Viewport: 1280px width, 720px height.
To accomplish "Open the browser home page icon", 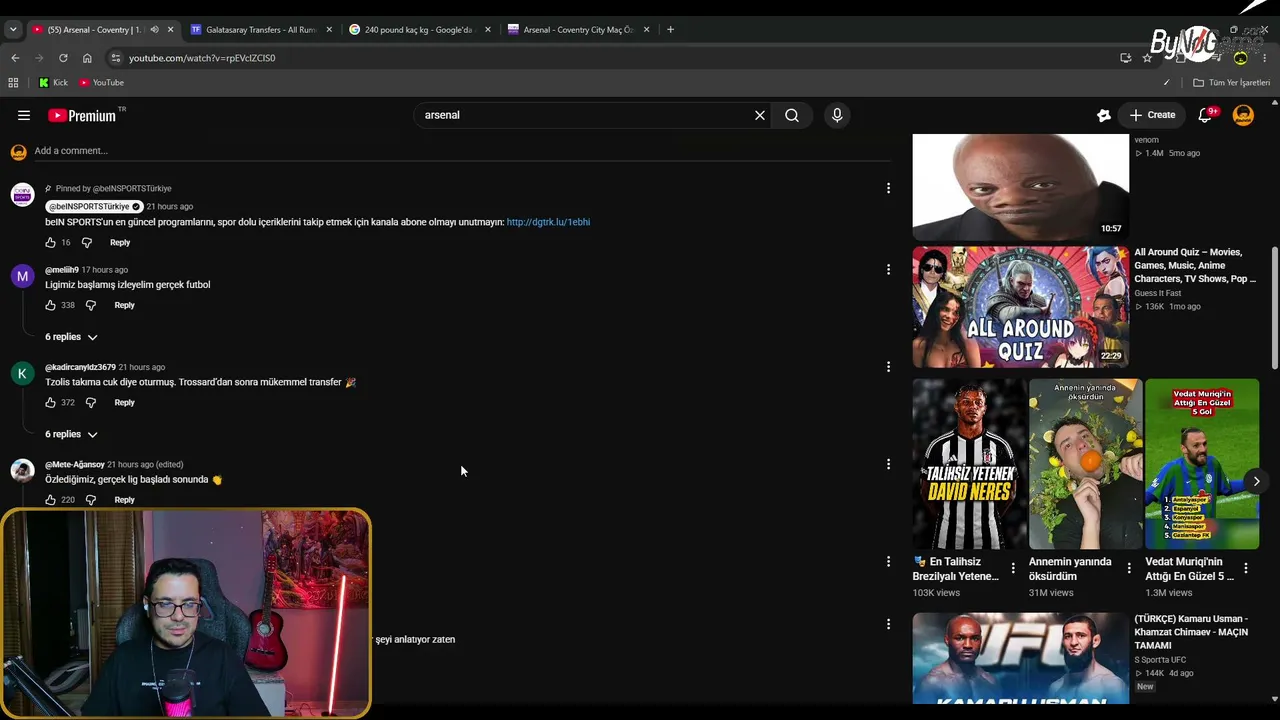I will [87, 58].
